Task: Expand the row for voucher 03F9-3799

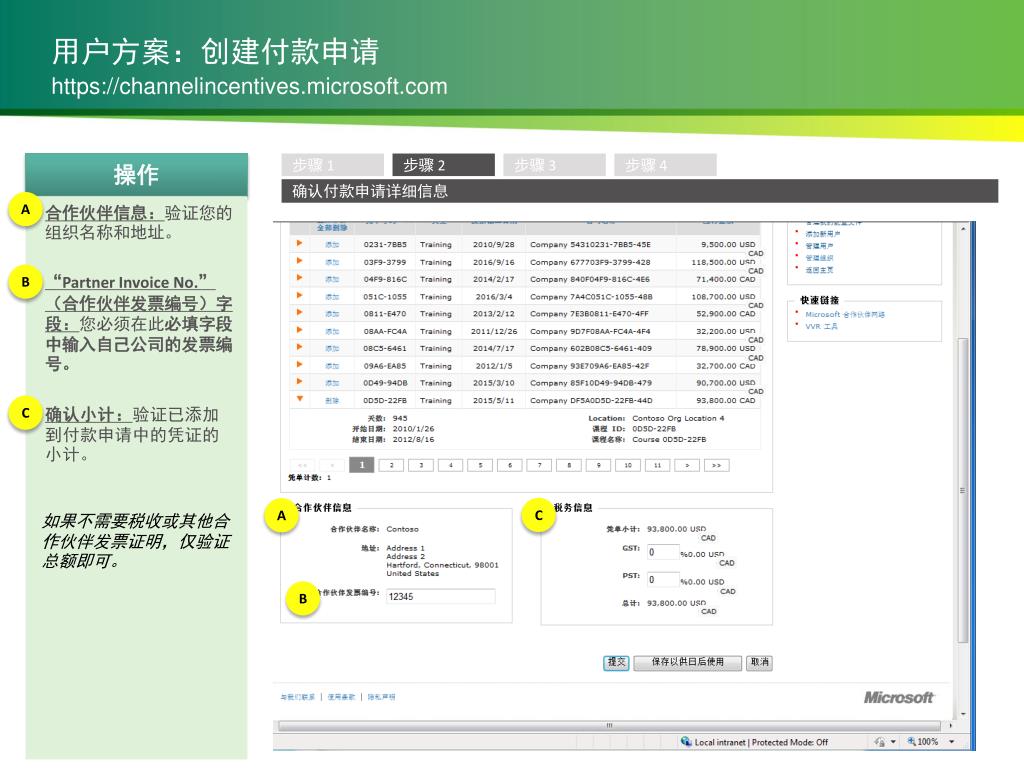Action: (x=299, y=261)
